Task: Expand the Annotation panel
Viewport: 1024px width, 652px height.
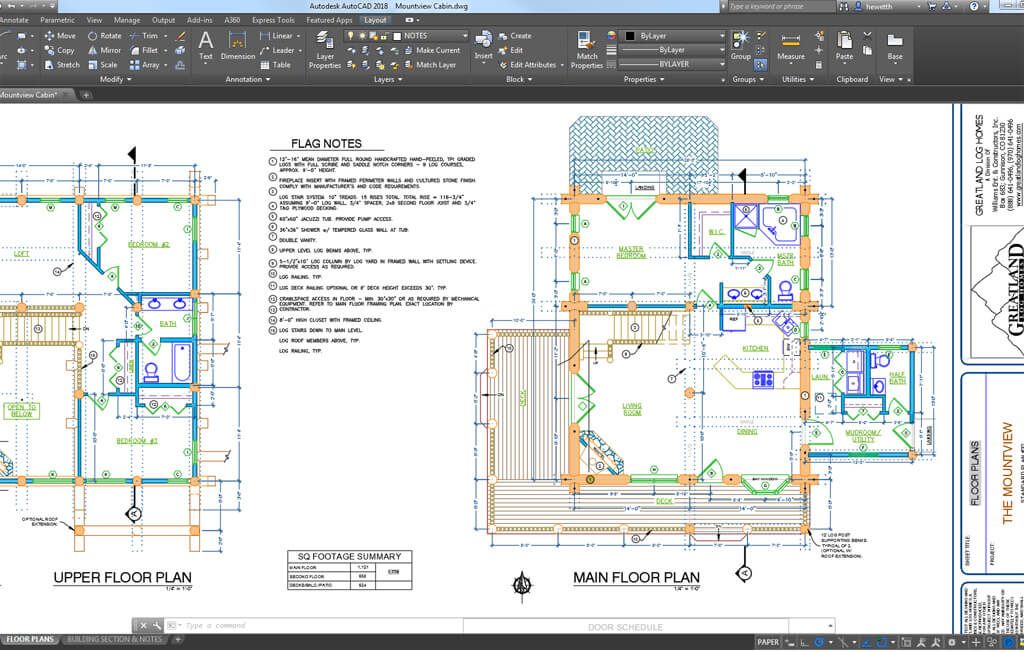Action: [x=248, y=80]
